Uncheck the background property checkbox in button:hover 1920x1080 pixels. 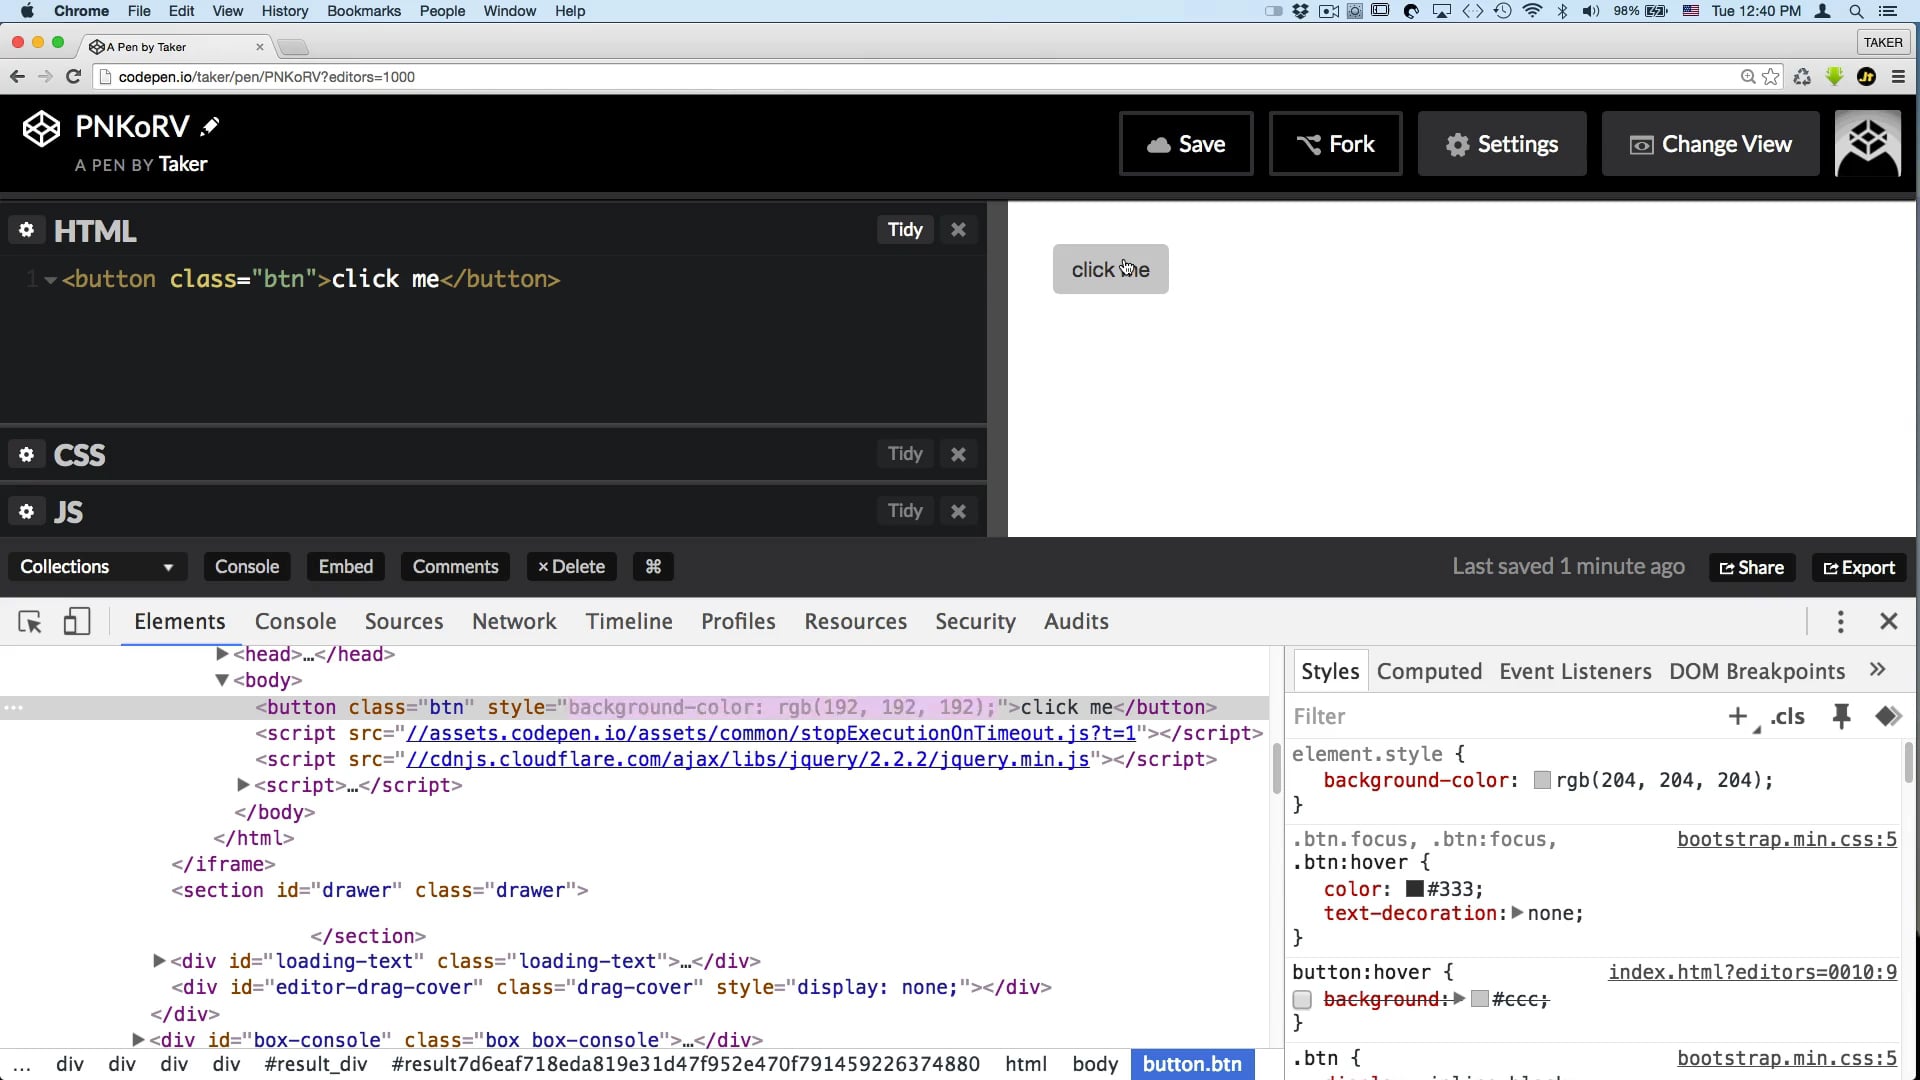1302,999
